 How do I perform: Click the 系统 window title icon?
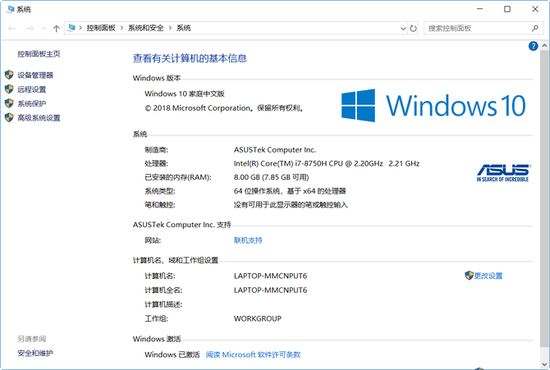(10, 9)
